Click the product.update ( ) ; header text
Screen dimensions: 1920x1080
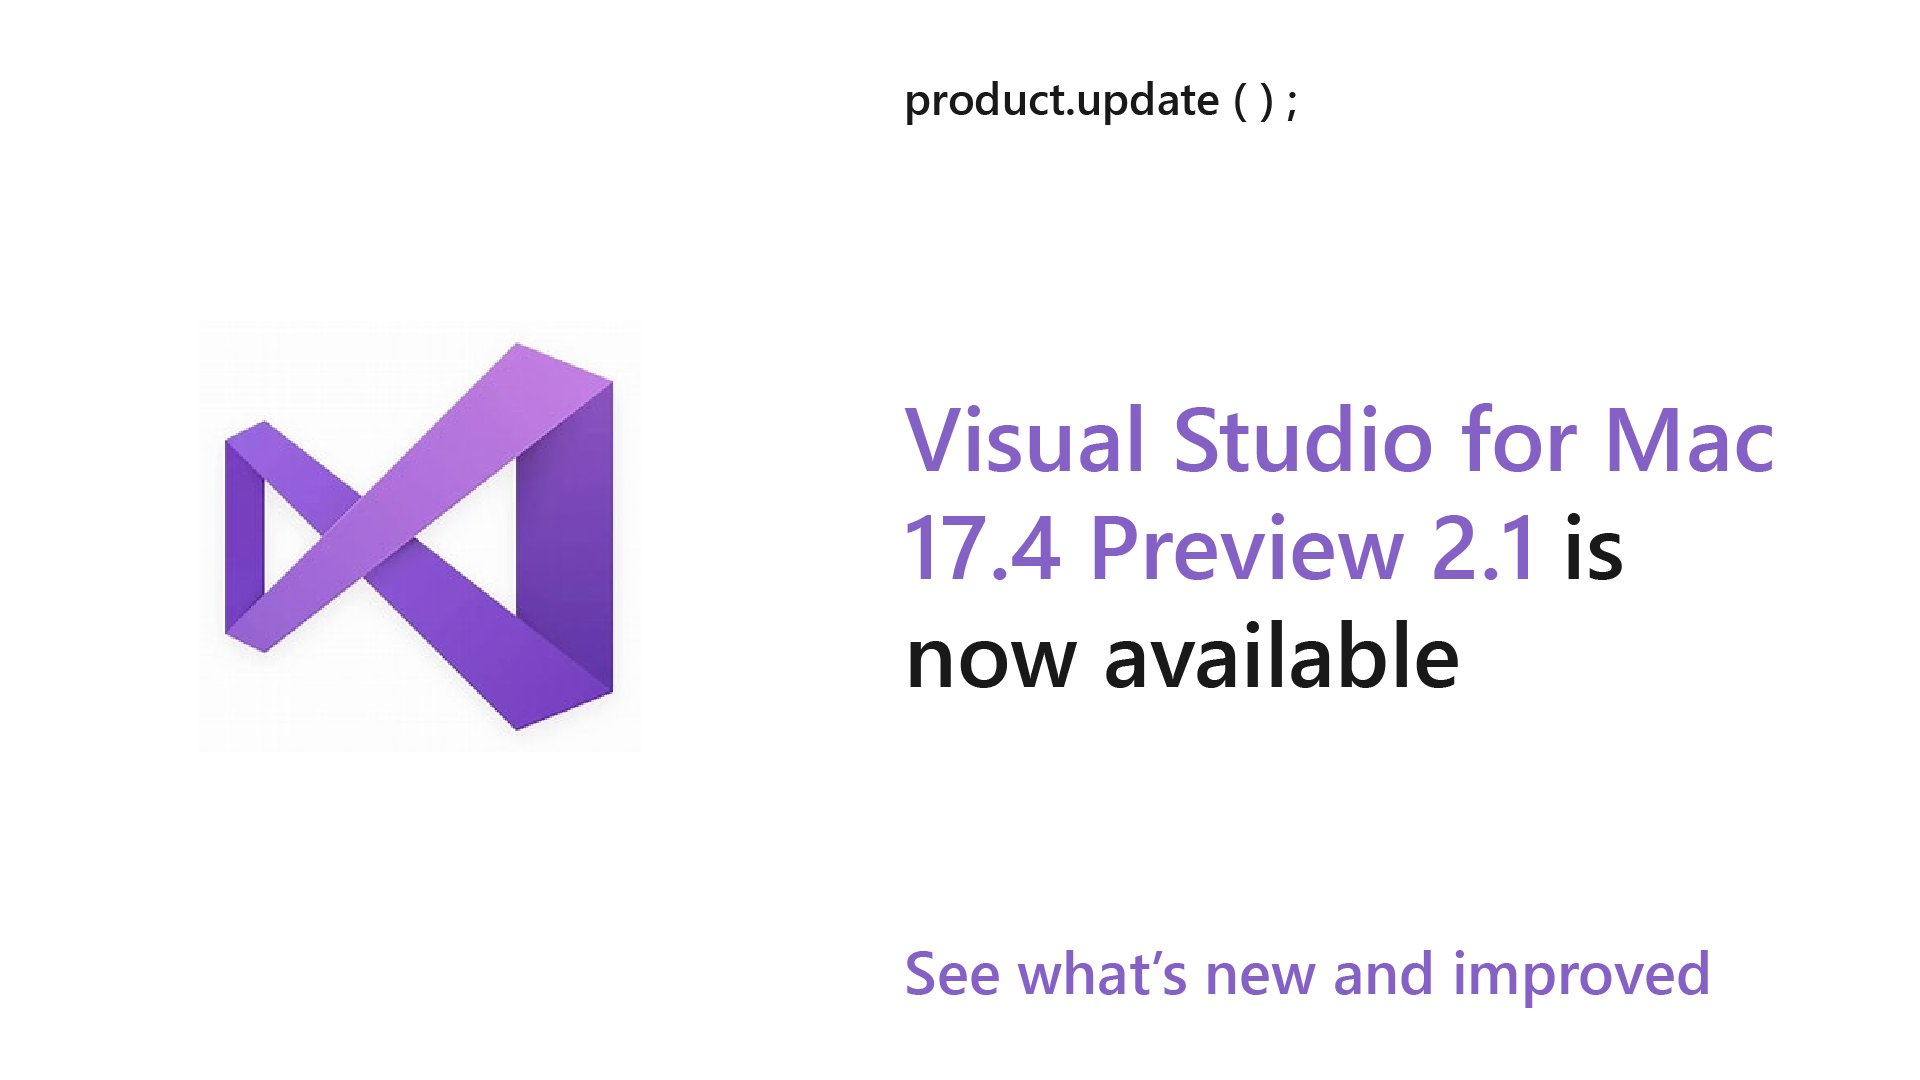pyautogui.click(x=1101, y=101)
